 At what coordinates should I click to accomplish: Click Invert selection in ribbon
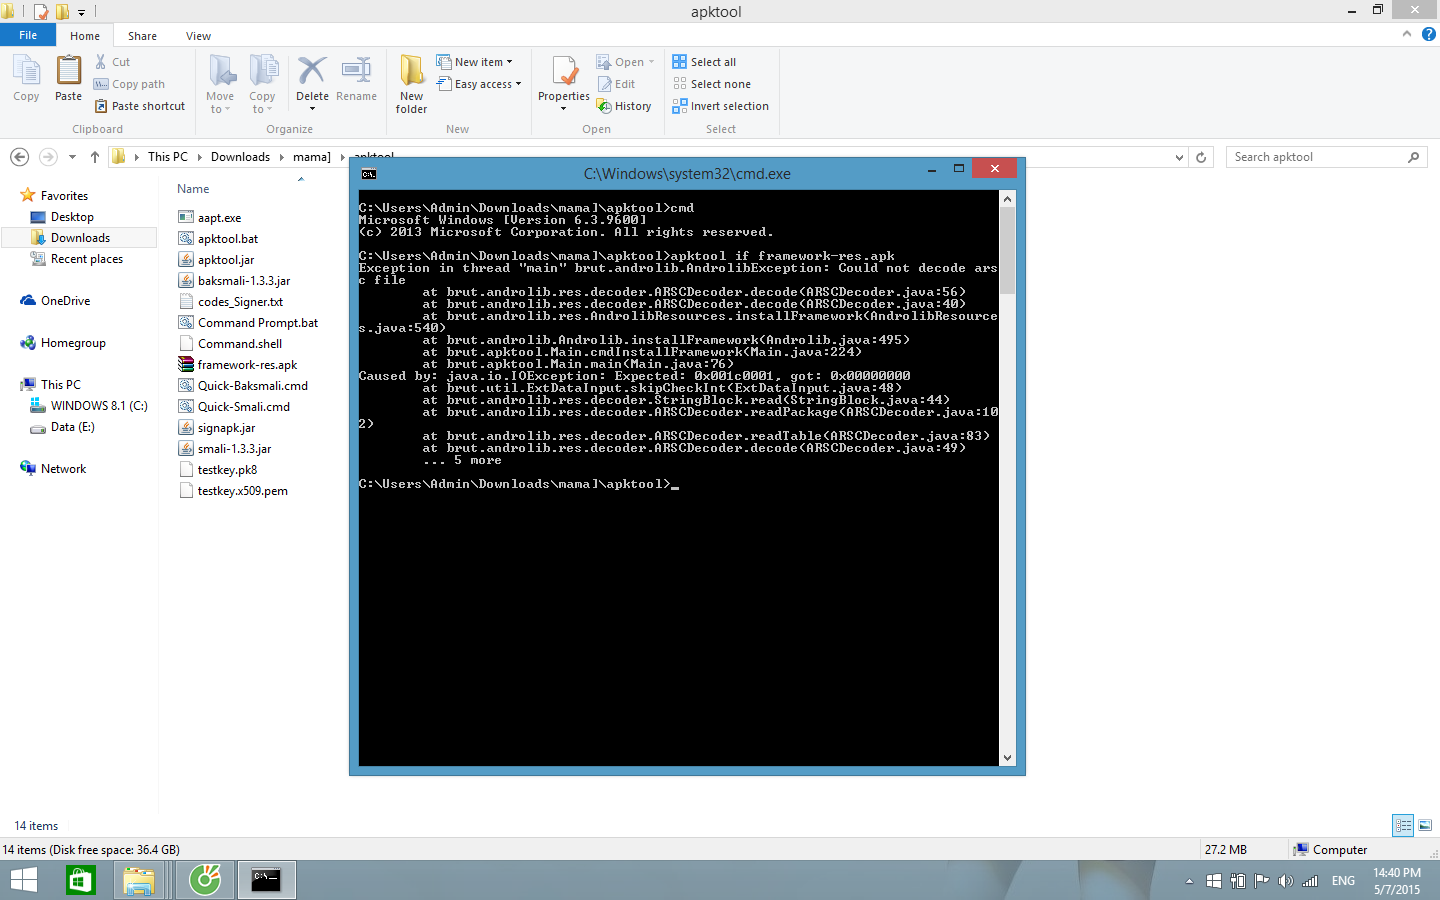click(x=720, y=106)
